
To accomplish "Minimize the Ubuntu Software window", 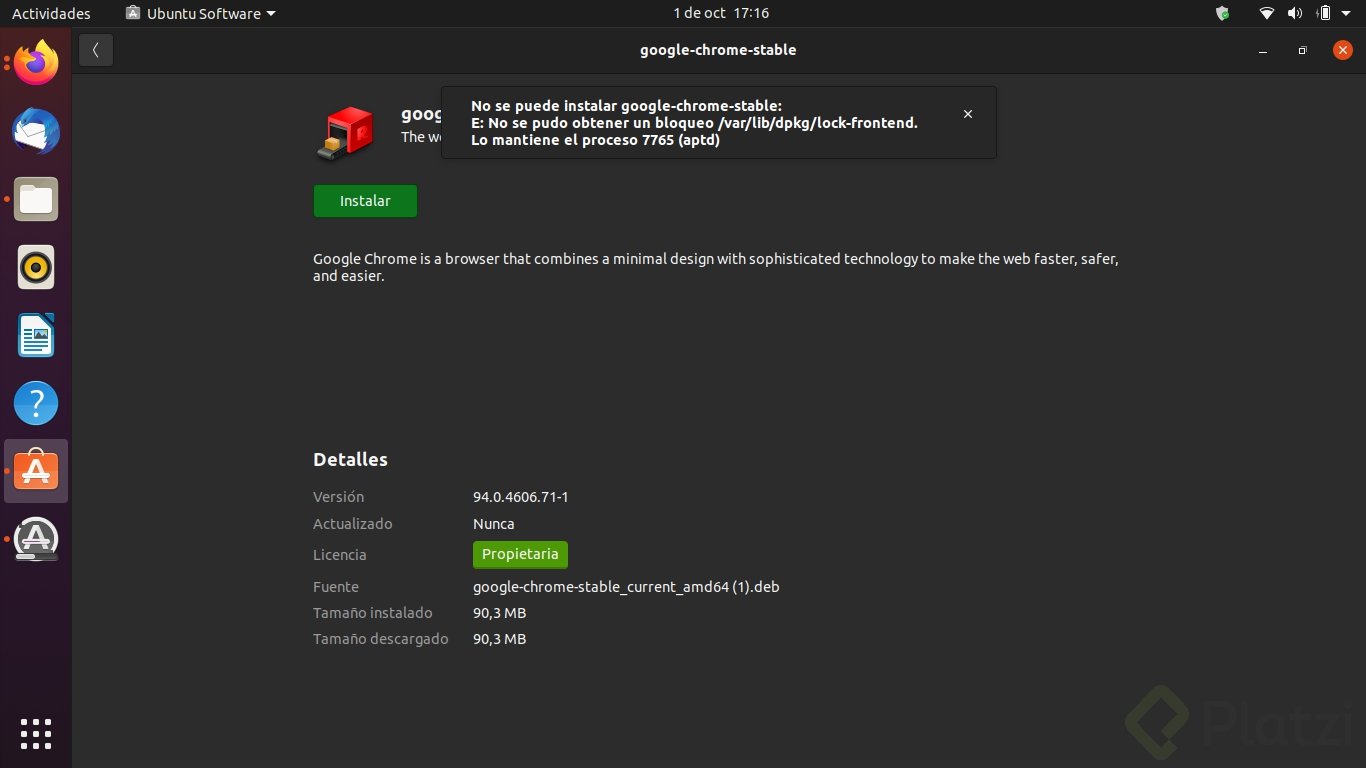I will pos(1264,50).
